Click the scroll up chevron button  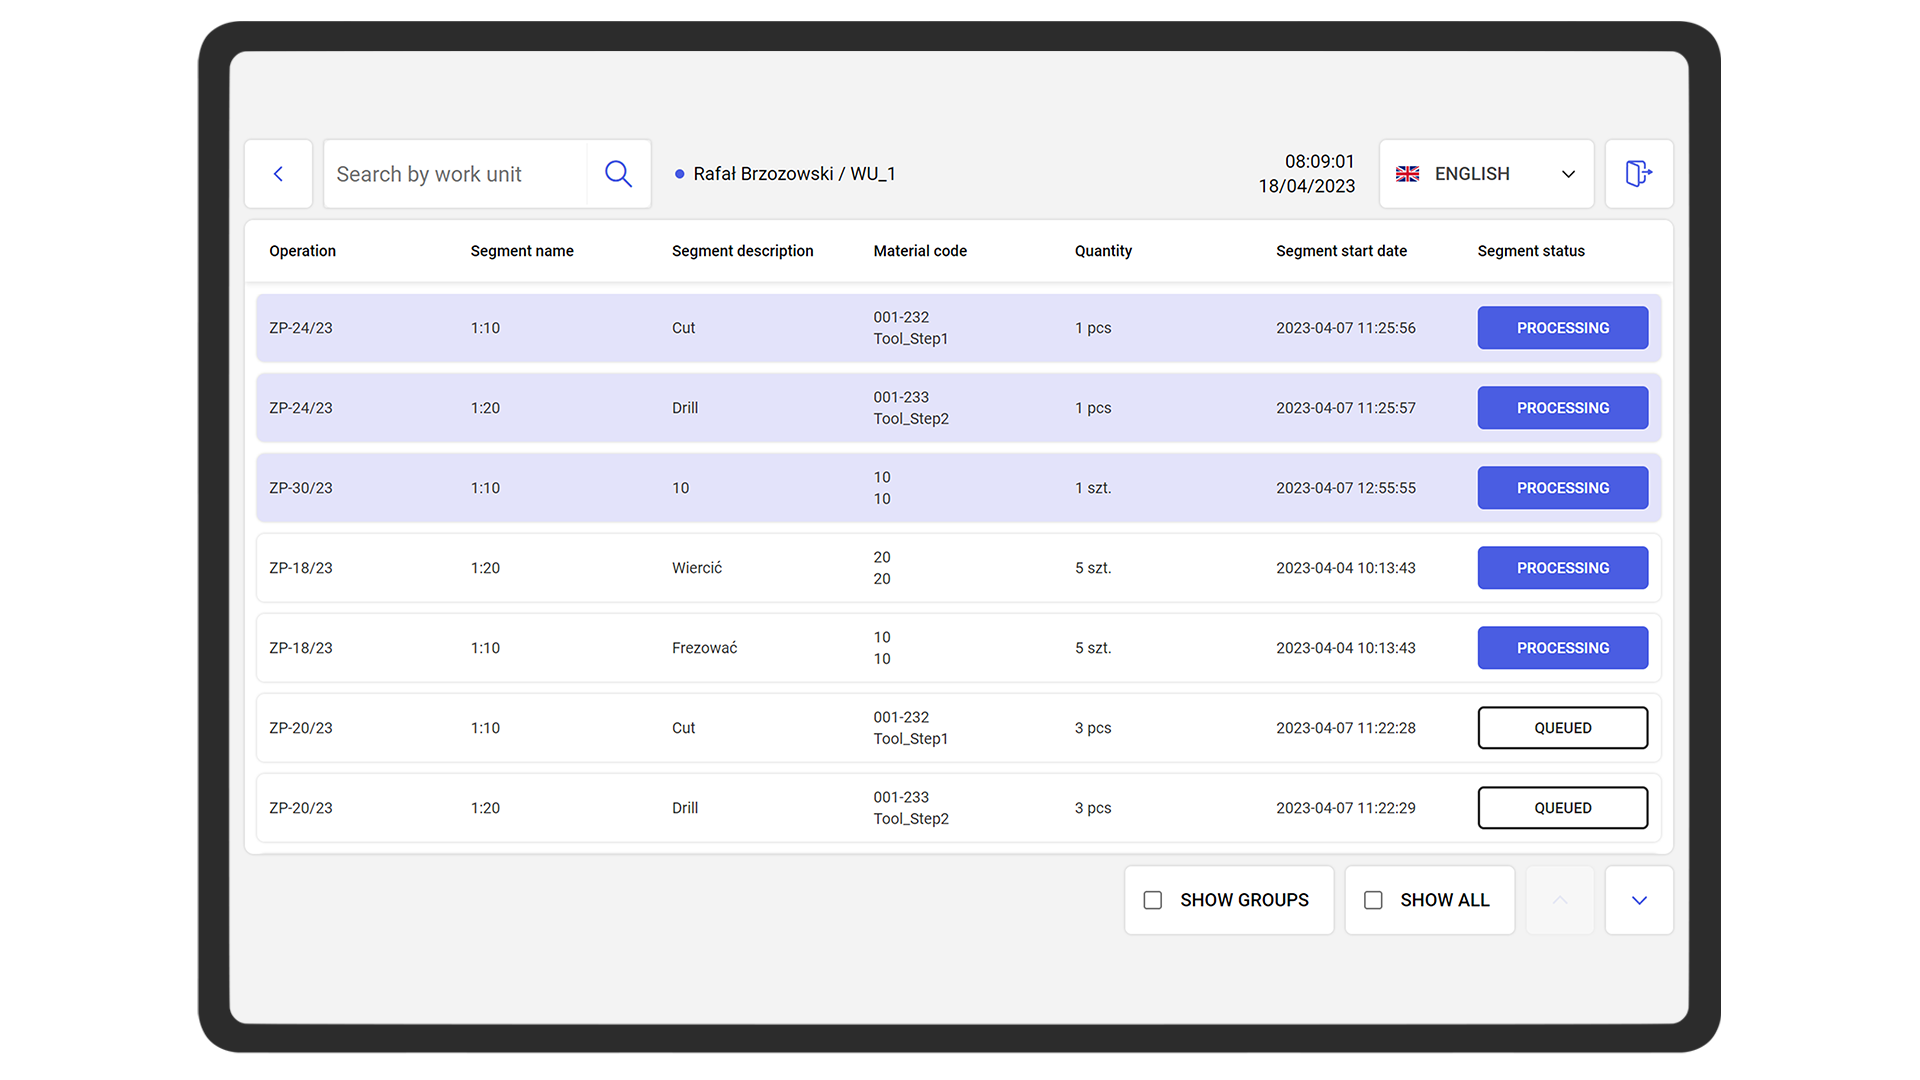pyautogui.click(x=1559, y=900)
